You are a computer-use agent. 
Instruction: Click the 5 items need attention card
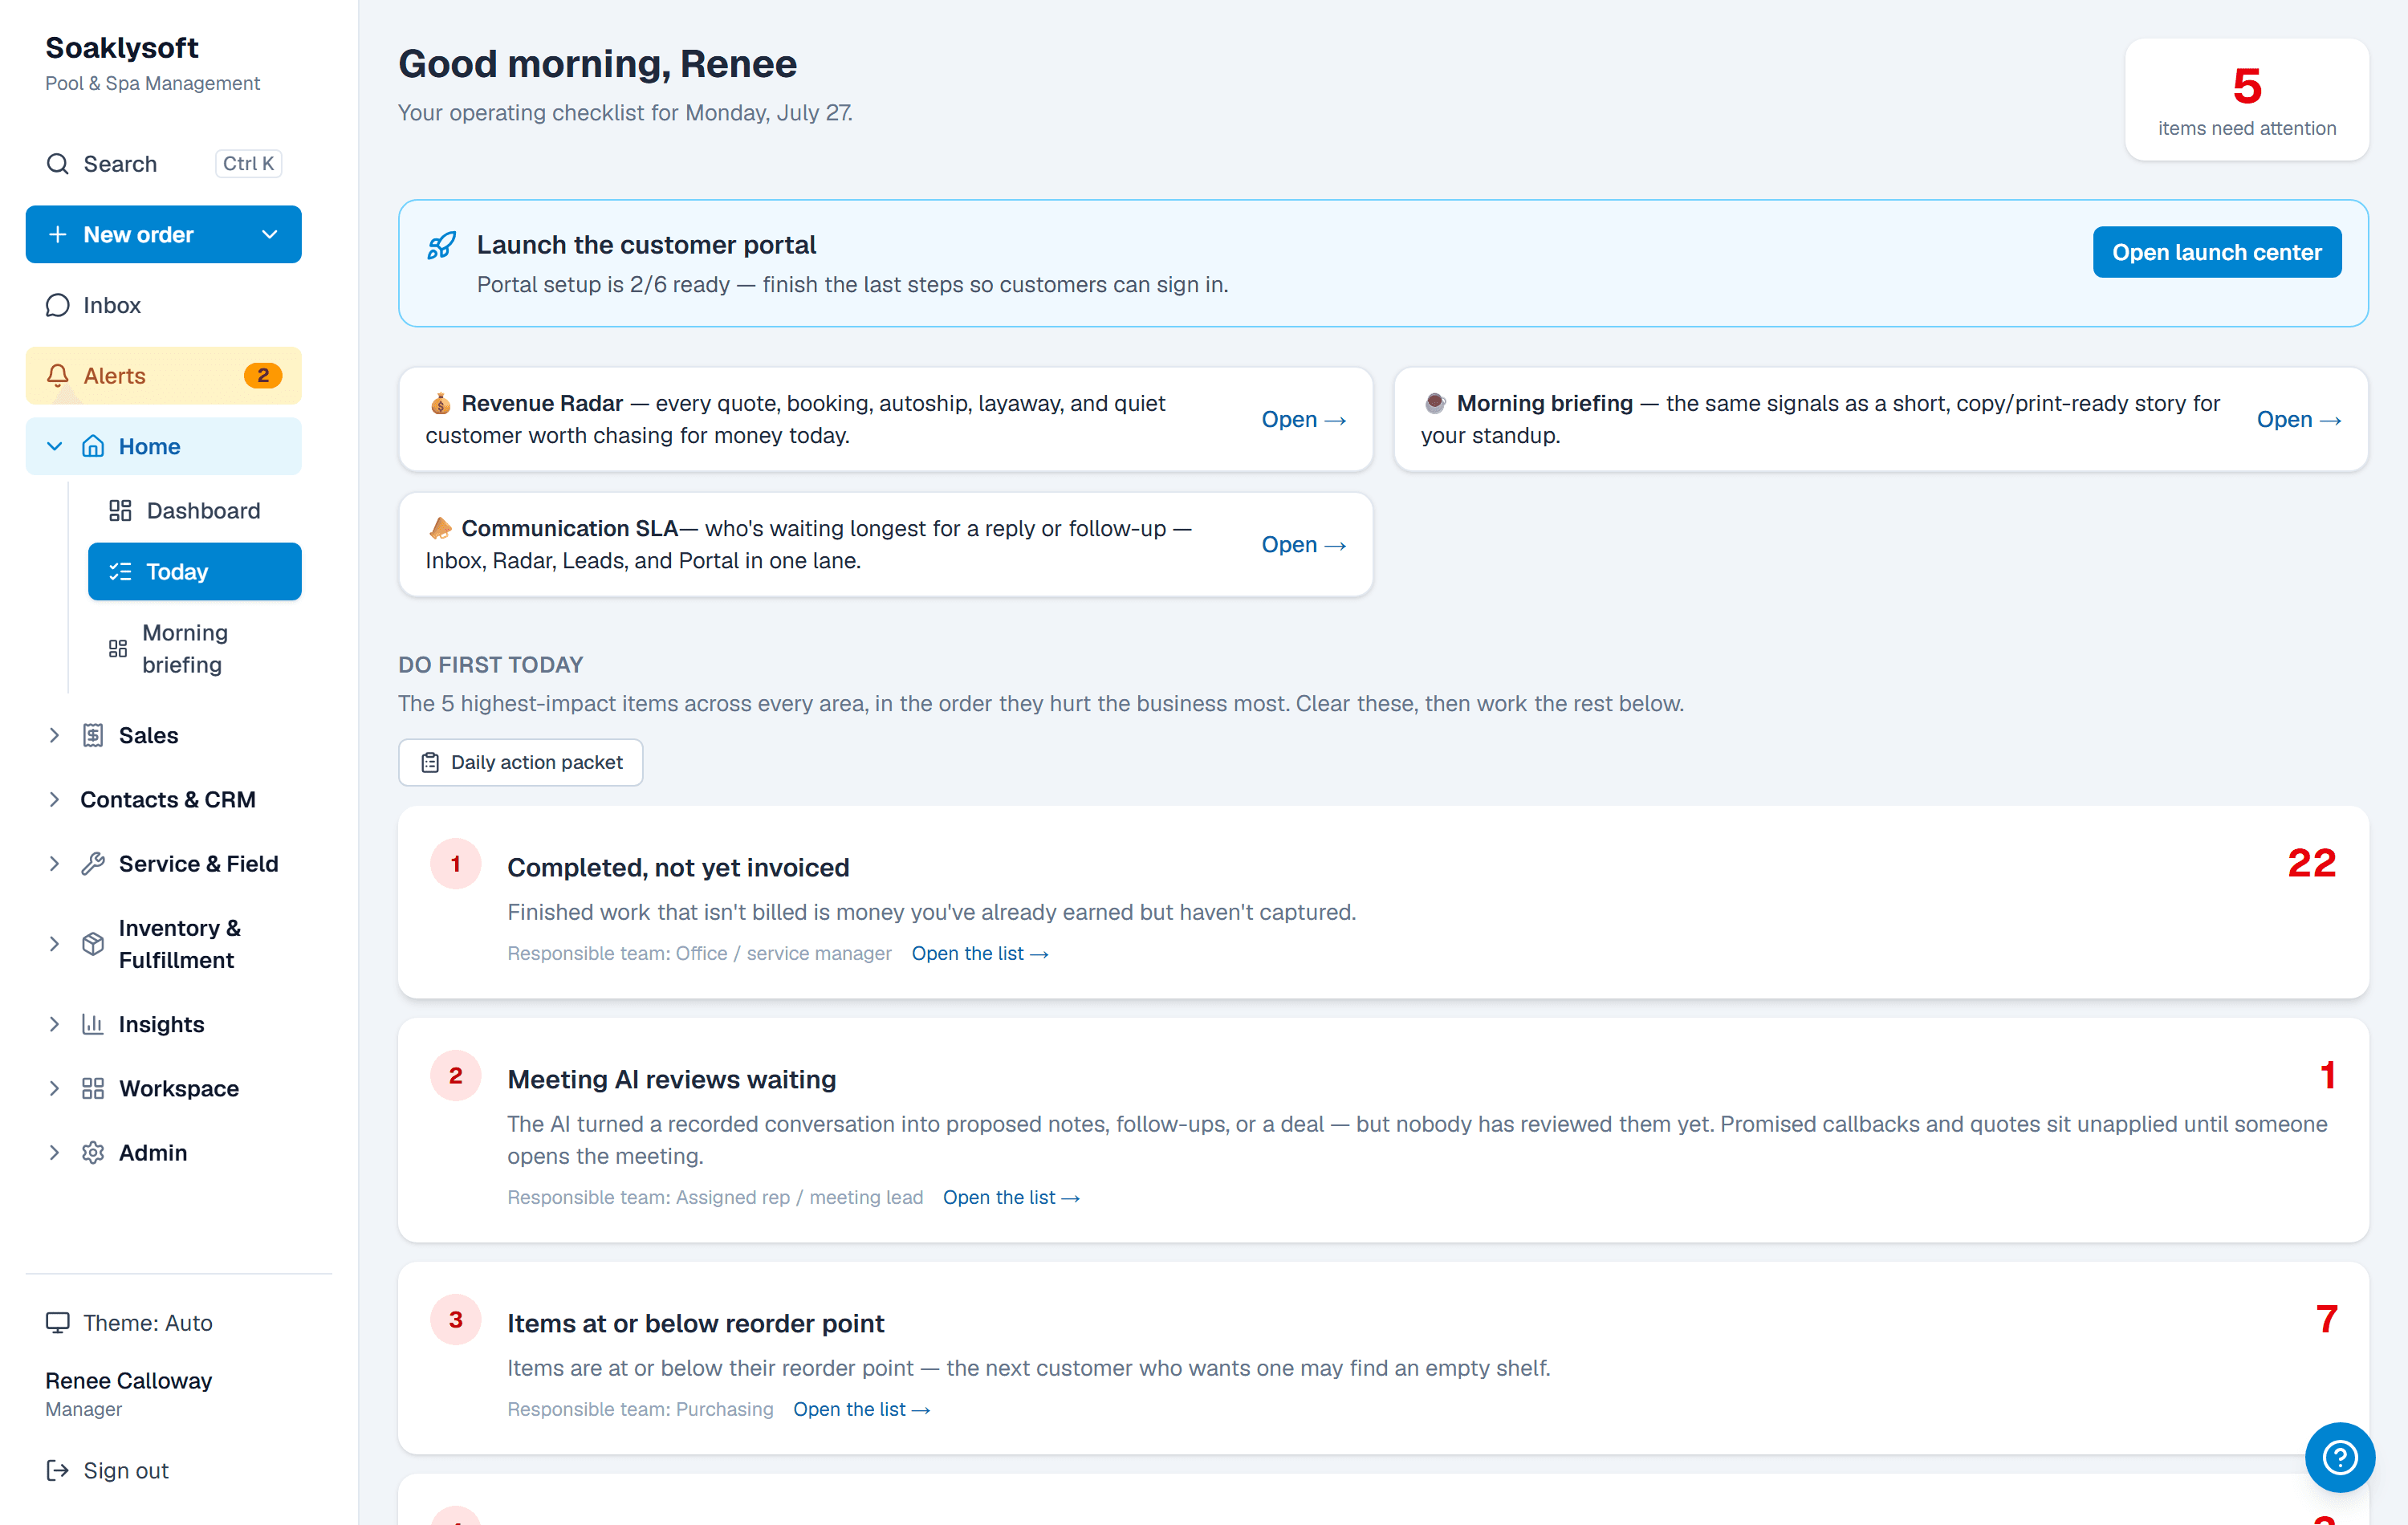coord(2246,100)
